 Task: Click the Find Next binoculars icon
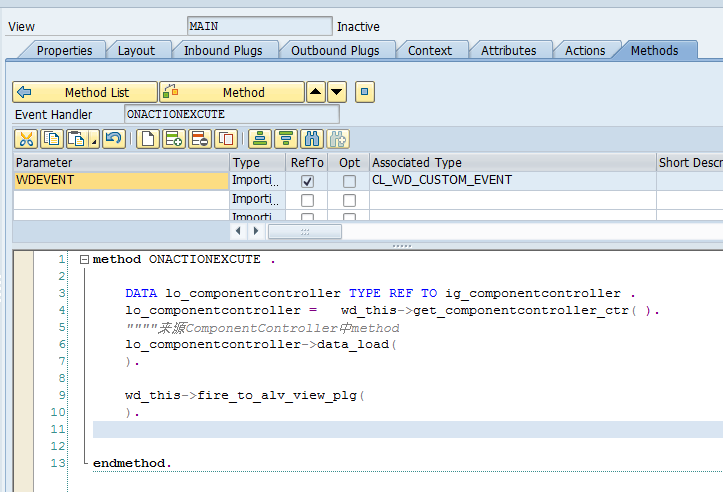tap(338, 139)
